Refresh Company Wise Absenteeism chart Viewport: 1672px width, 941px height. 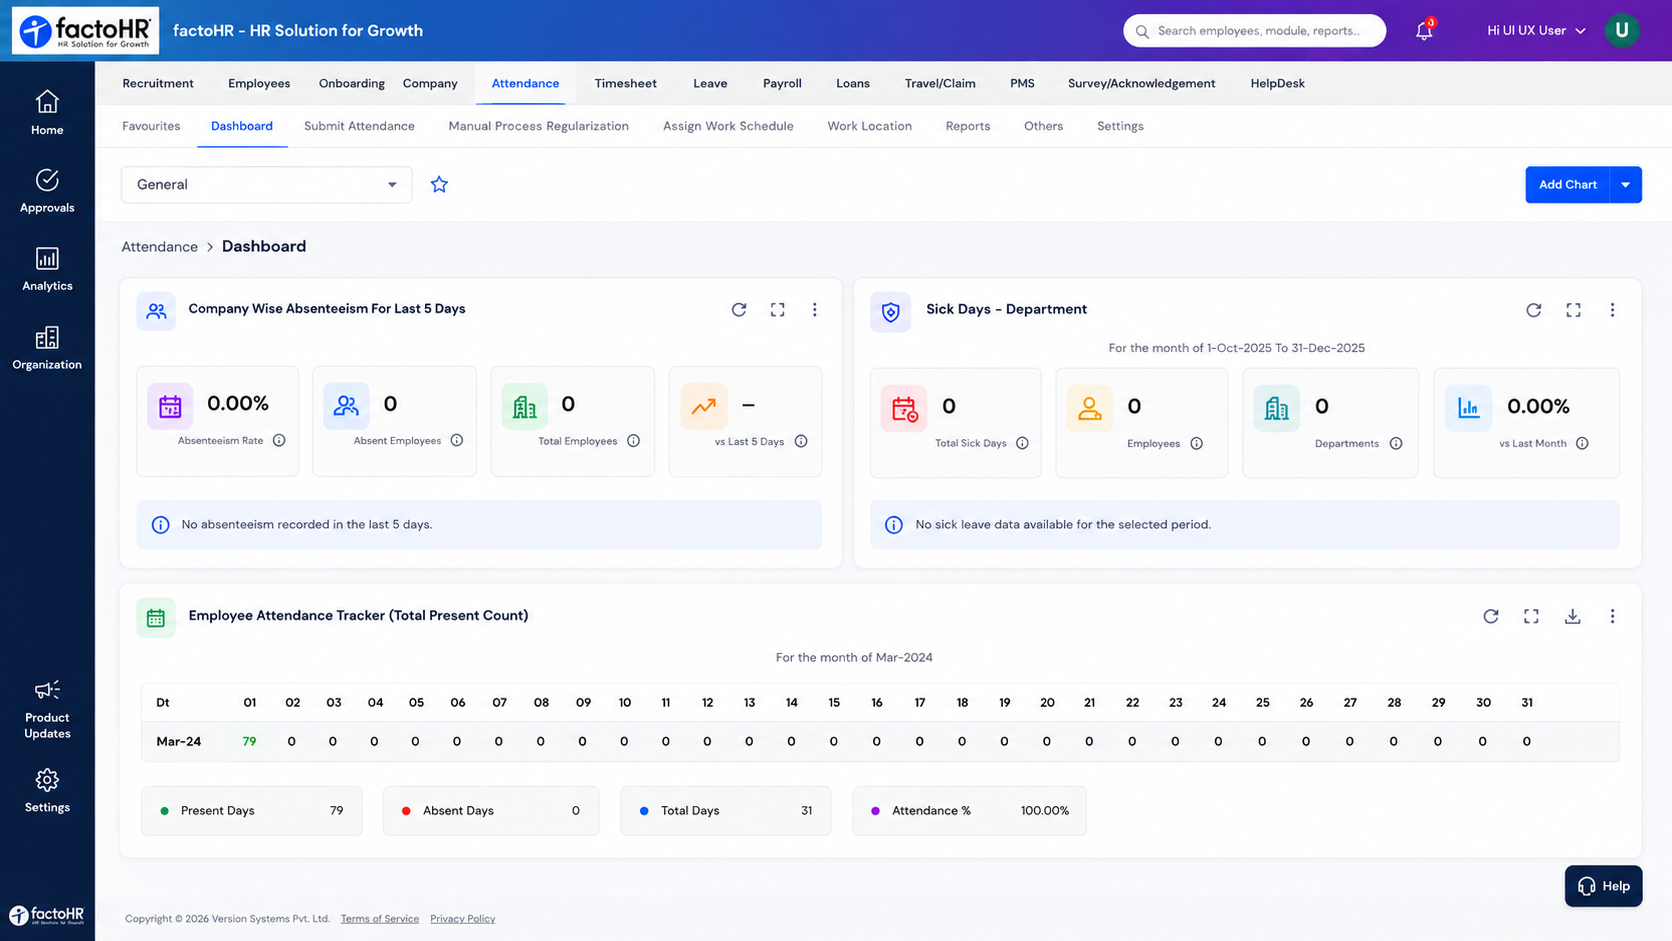[x=739, y=310]
